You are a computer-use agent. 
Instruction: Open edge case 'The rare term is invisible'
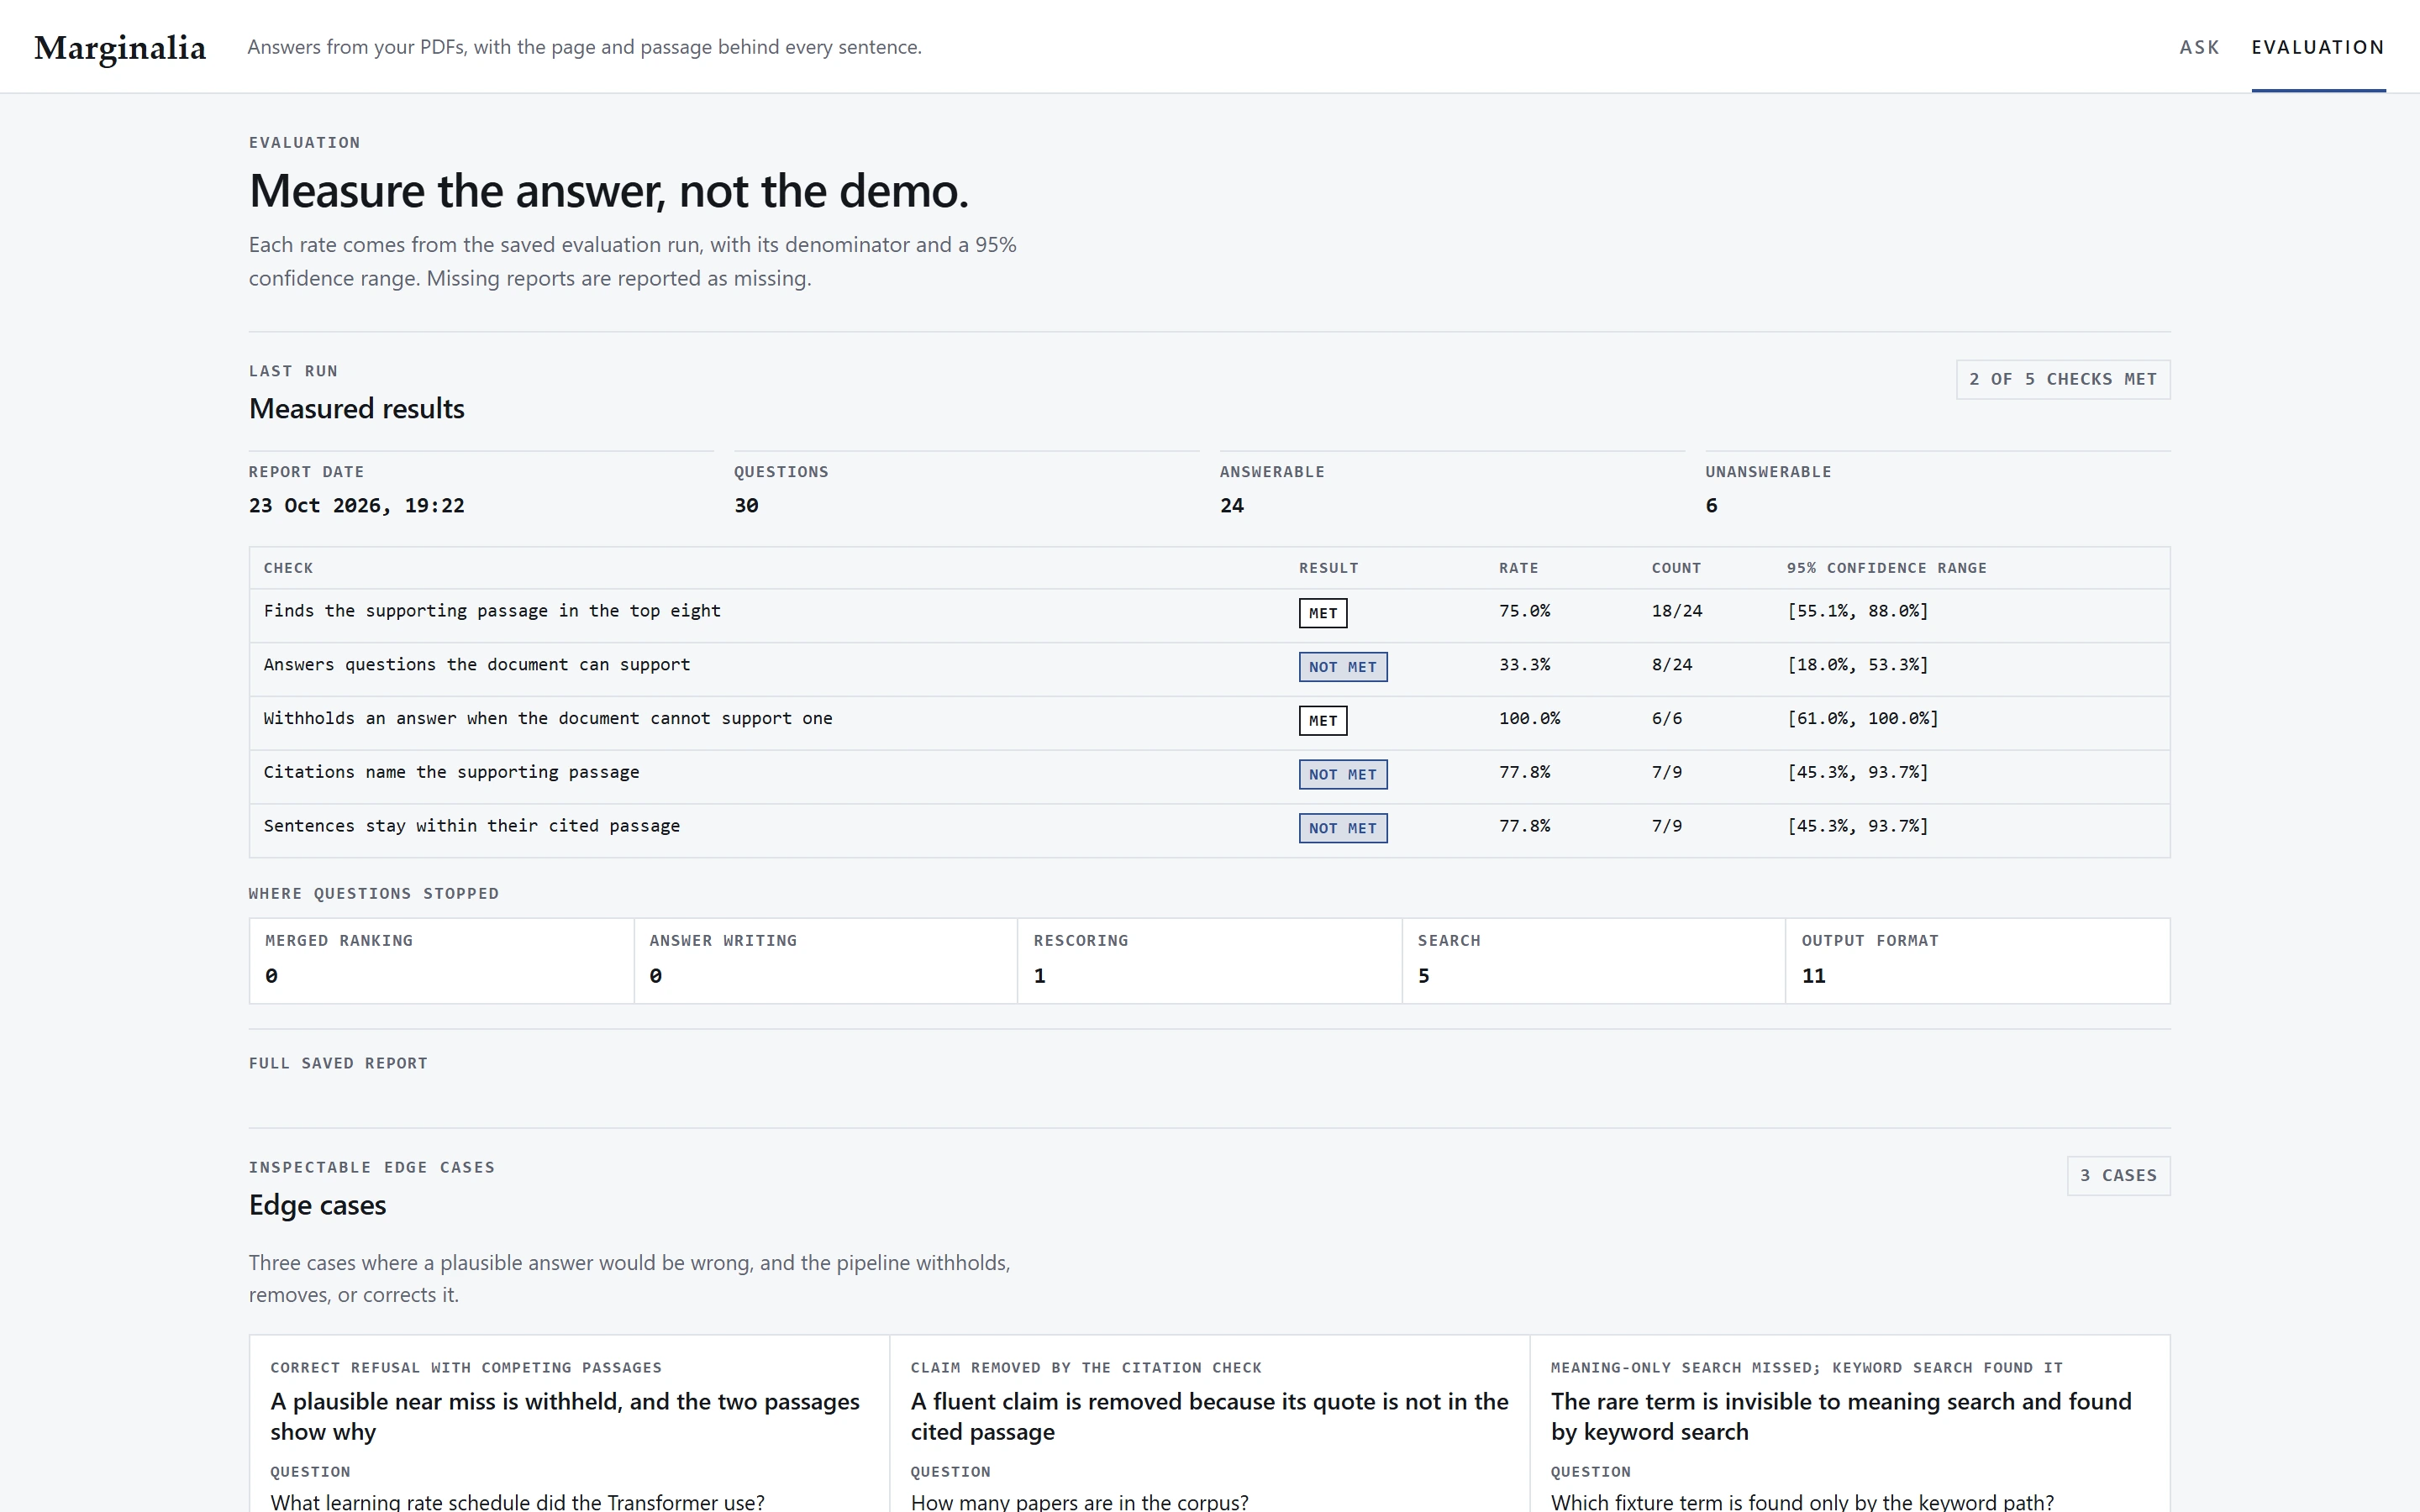(1841, 1416)
